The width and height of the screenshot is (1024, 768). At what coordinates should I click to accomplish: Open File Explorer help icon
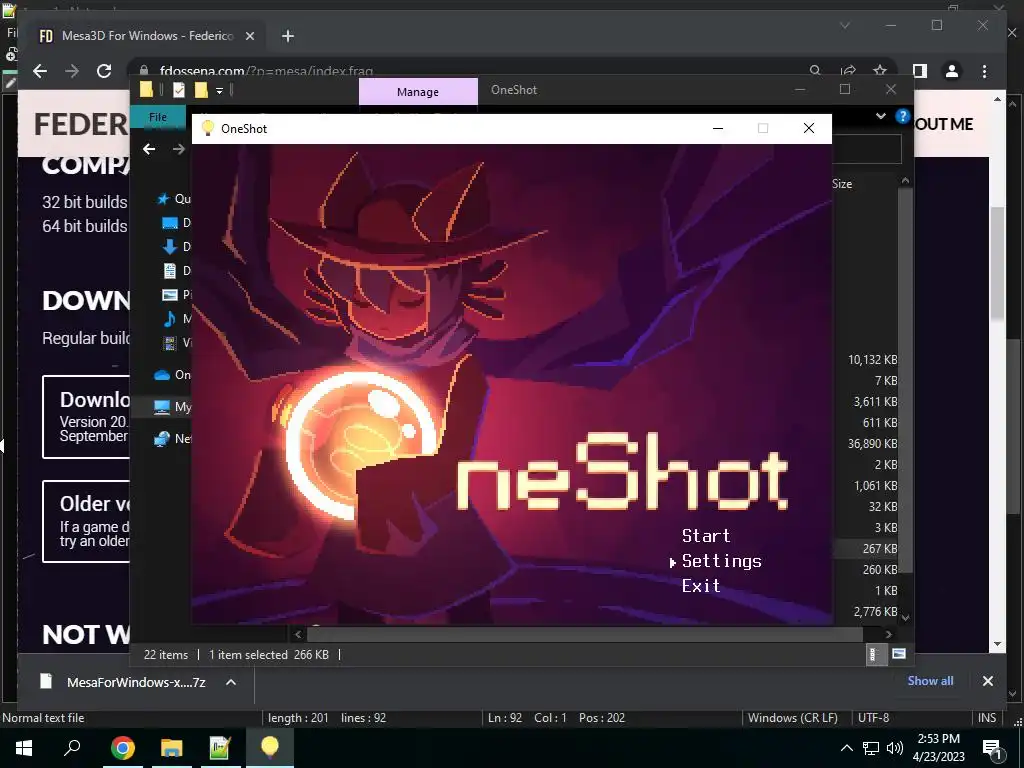[x=903, y=116]
